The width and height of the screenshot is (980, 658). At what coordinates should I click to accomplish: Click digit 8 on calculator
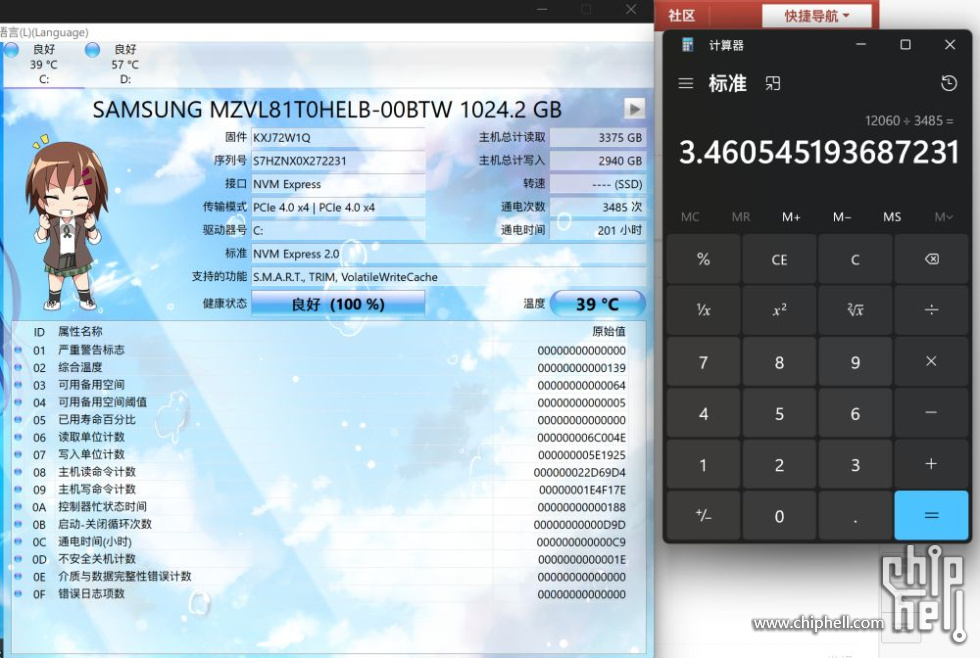779,362
